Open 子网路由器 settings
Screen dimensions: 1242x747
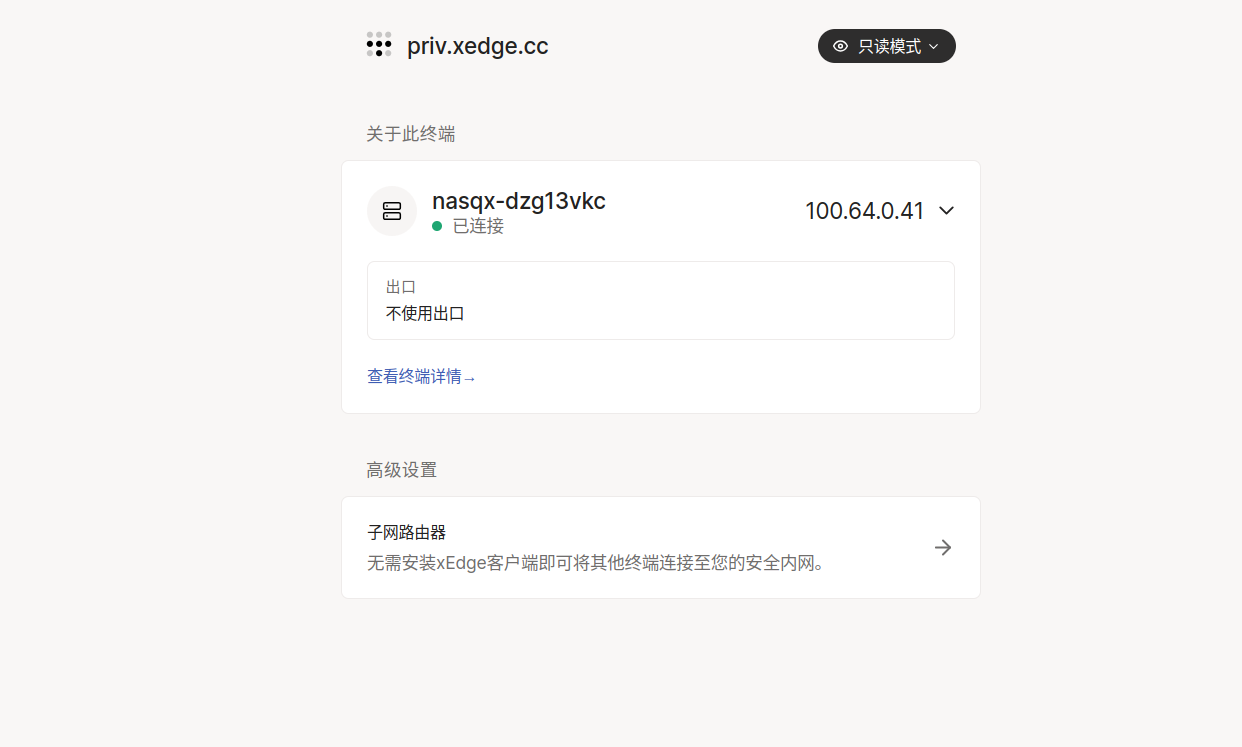pos(660,547)
